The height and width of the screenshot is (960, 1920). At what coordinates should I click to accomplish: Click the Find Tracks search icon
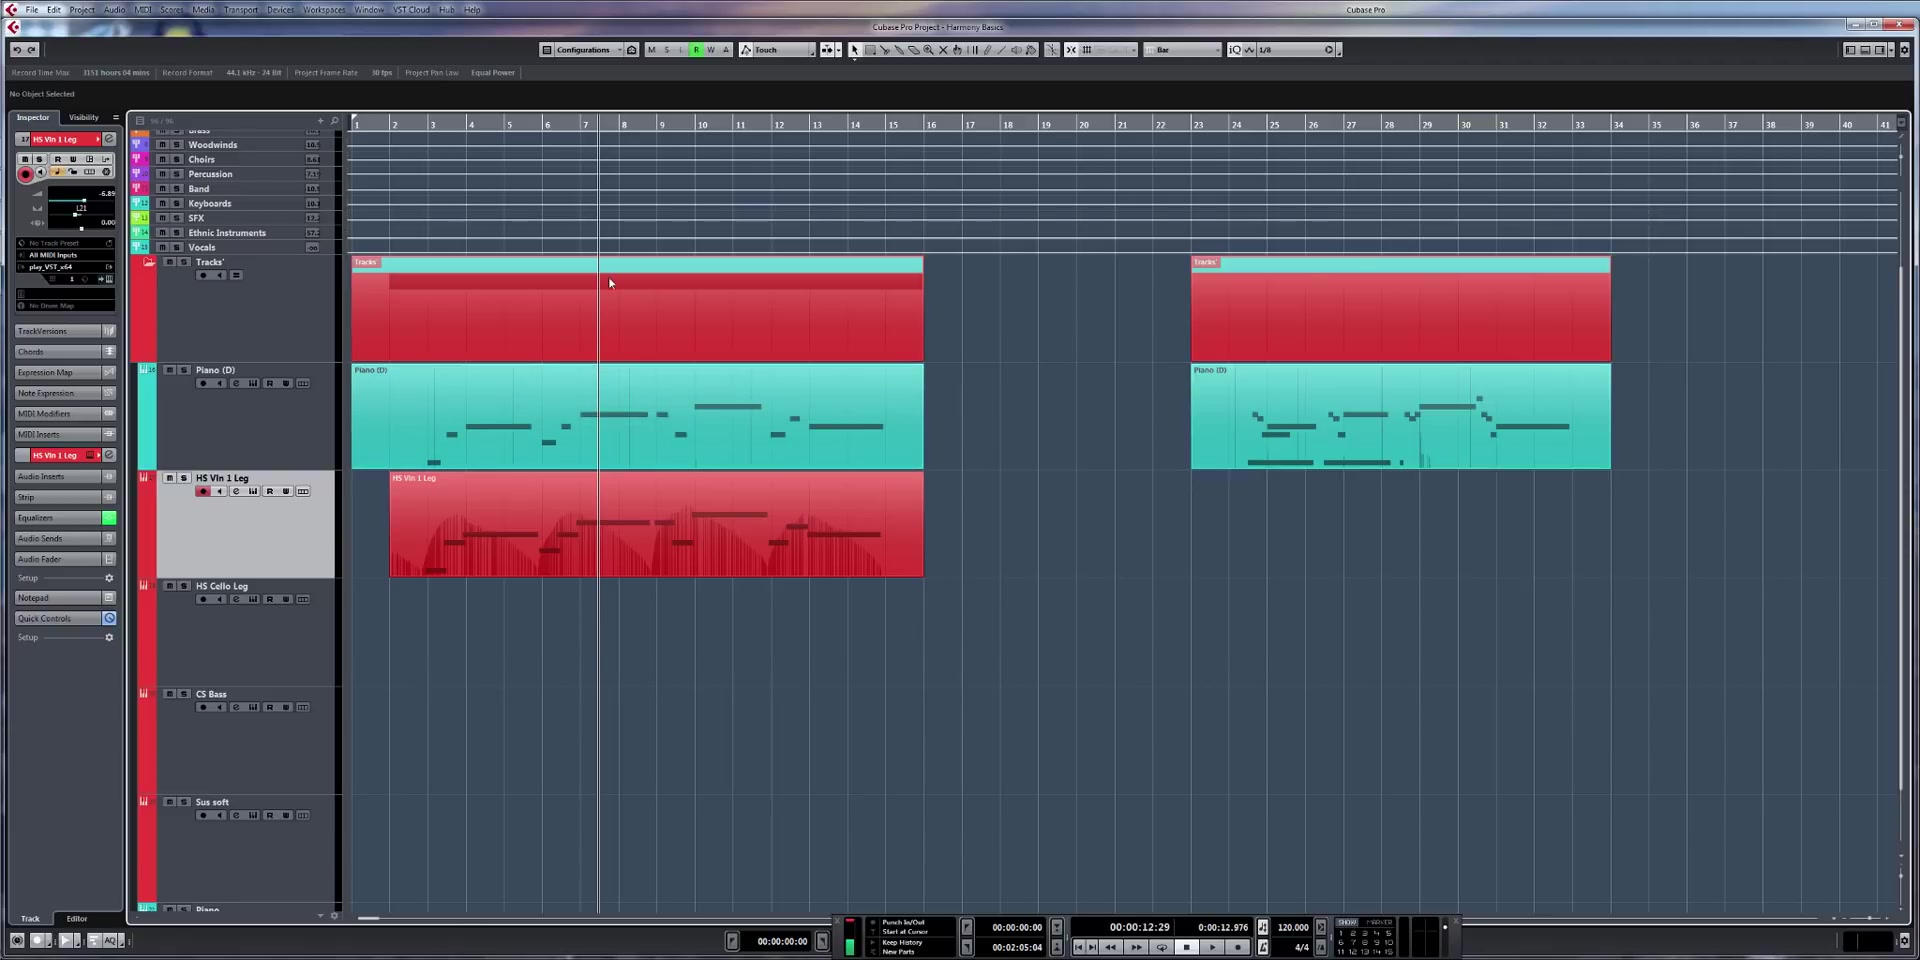point(334,121)
